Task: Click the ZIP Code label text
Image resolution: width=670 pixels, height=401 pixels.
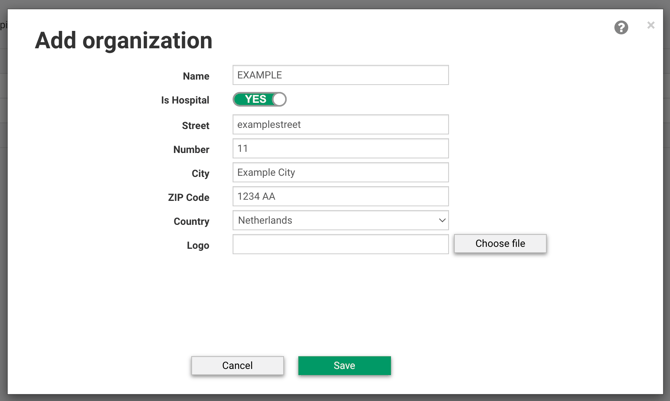Action: pyautogui.click(x=188, y=198)
